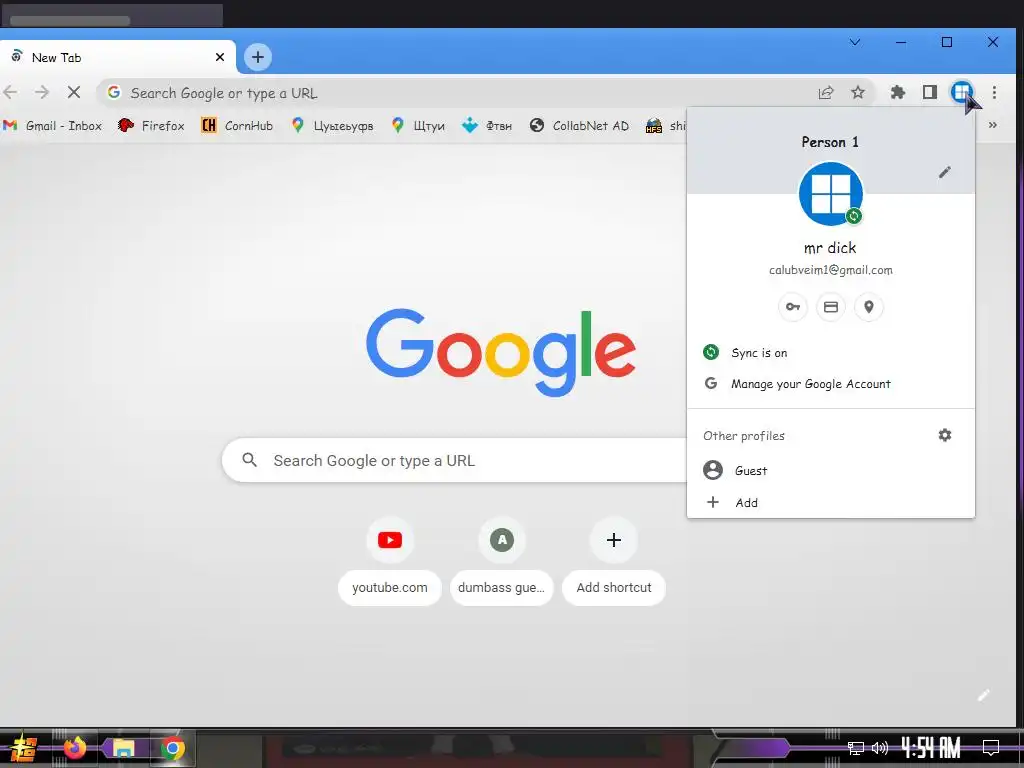Viewport: 1024px width, 768px height.
Task: Add a new Chrome profile
Action: 831,502
